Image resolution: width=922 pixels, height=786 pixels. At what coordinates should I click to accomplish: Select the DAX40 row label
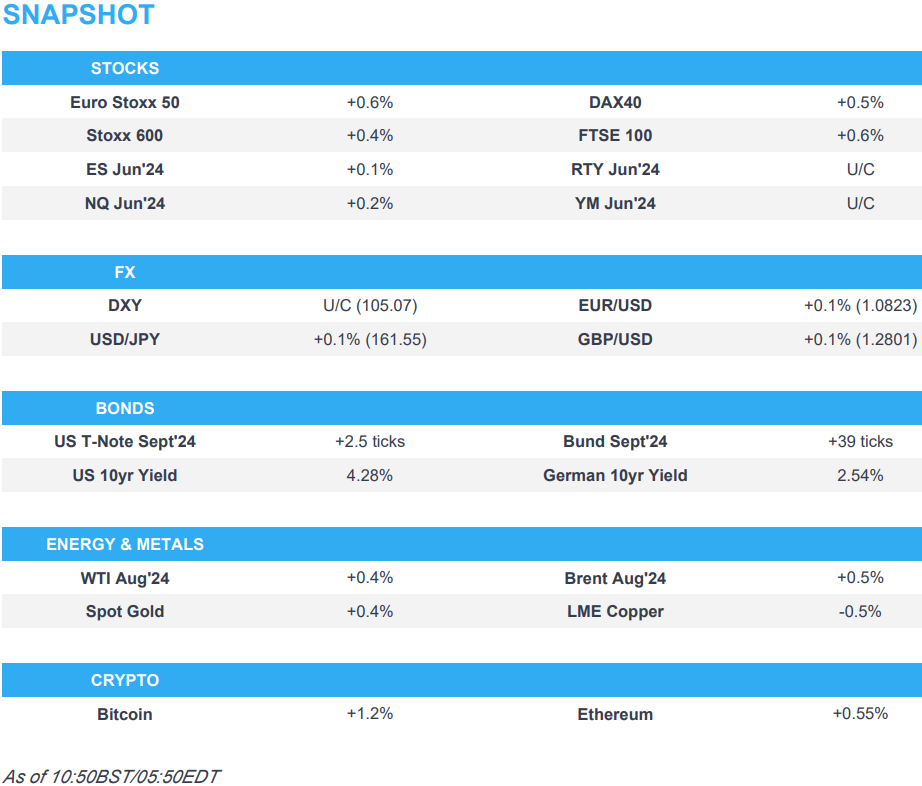click(x=615, y=102)
